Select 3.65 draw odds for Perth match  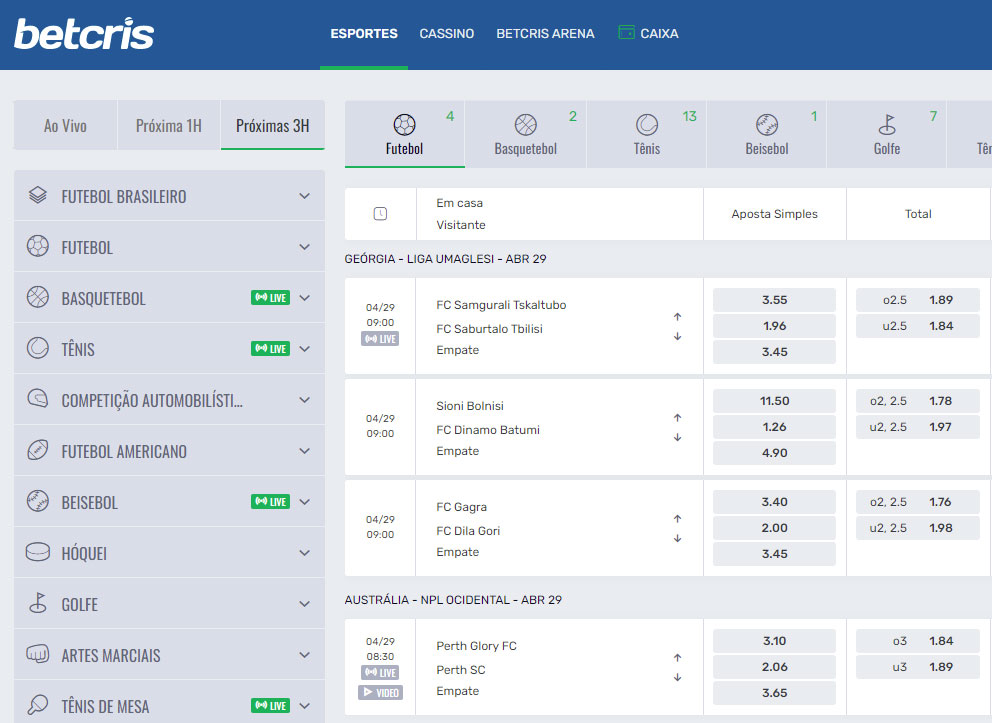[774, 693]
